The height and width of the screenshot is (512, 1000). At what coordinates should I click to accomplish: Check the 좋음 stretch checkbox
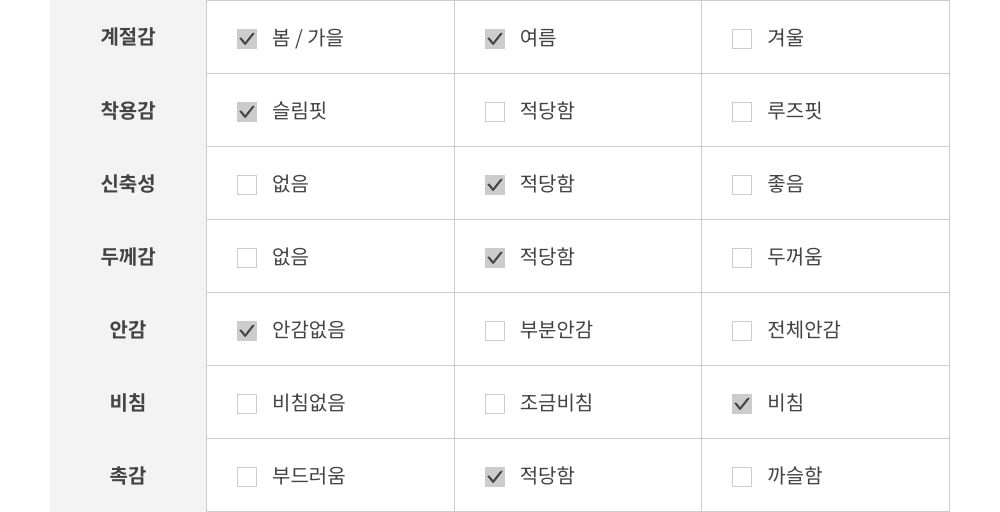tap(742, 185)
